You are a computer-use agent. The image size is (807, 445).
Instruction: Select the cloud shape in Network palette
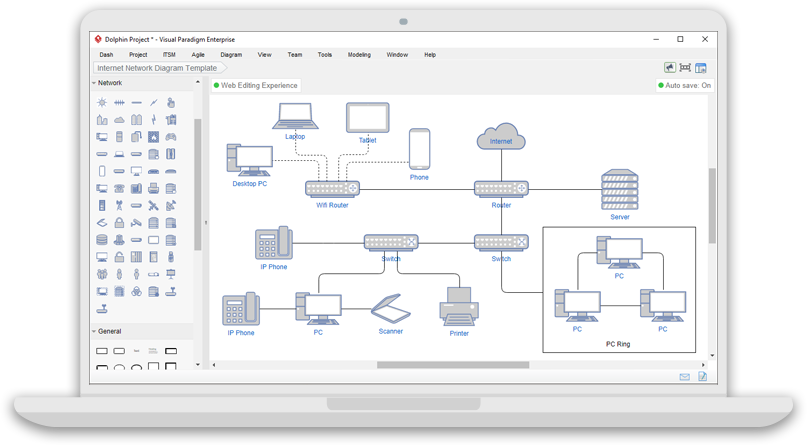coord(119,120)
